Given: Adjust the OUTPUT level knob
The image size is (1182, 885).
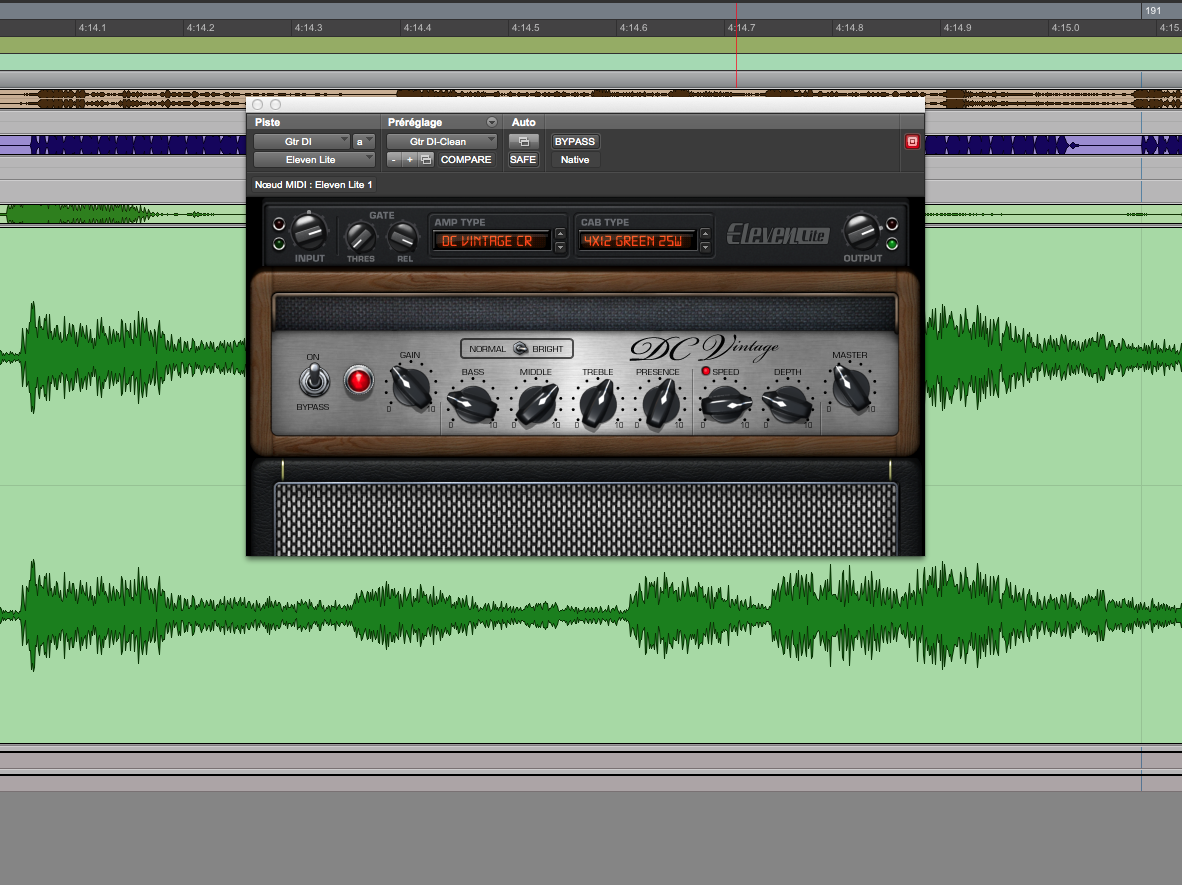Looking at the screenshot, I should tap(861, 232).
